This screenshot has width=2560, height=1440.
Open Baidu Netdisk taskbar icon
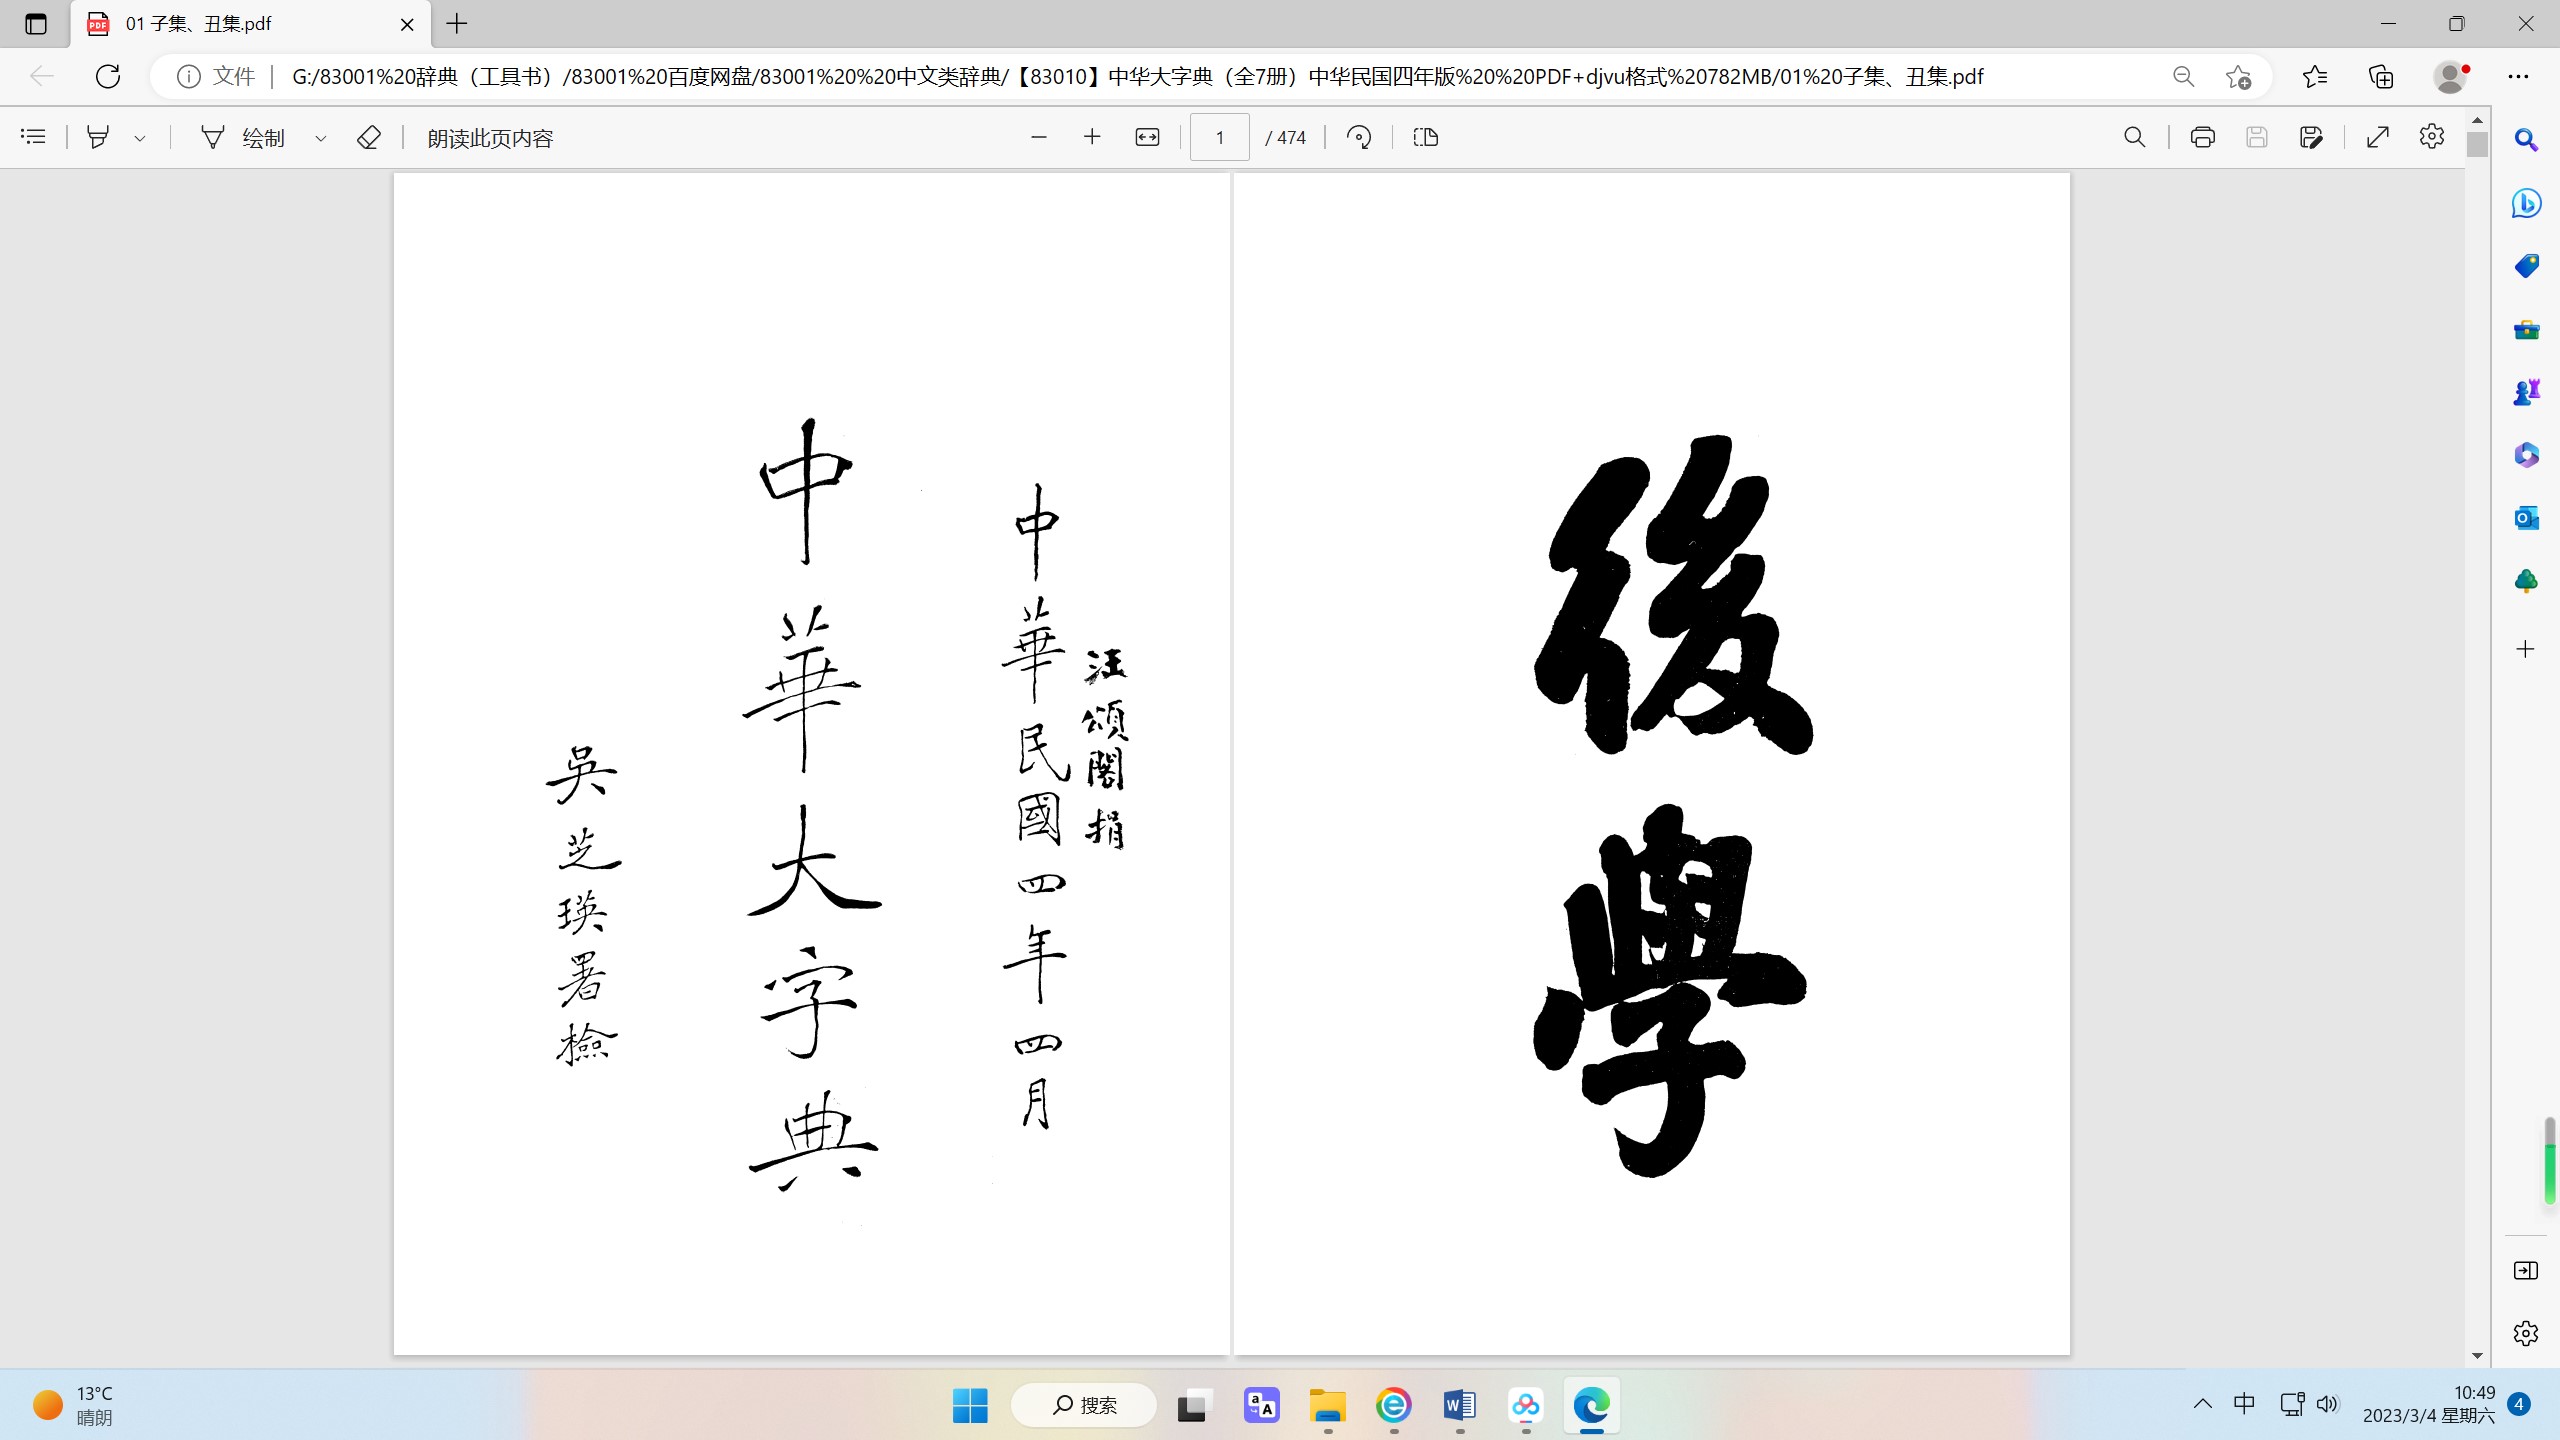pyautogui.click(x=1526, y=1405)
